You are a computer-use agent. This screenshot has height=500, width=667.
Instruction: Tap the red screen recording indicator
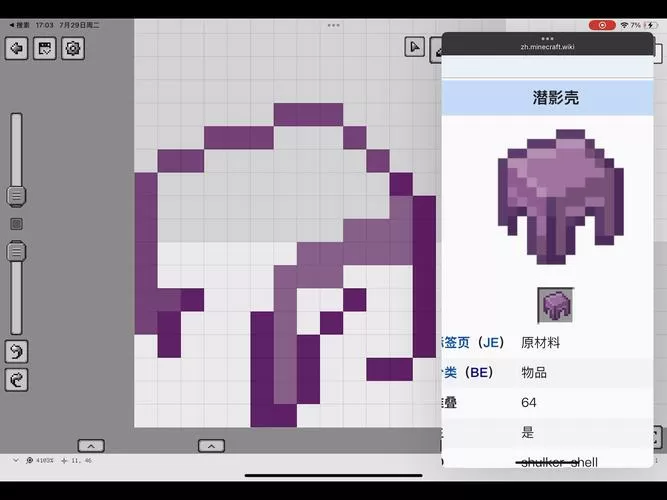tap(602, 25)
